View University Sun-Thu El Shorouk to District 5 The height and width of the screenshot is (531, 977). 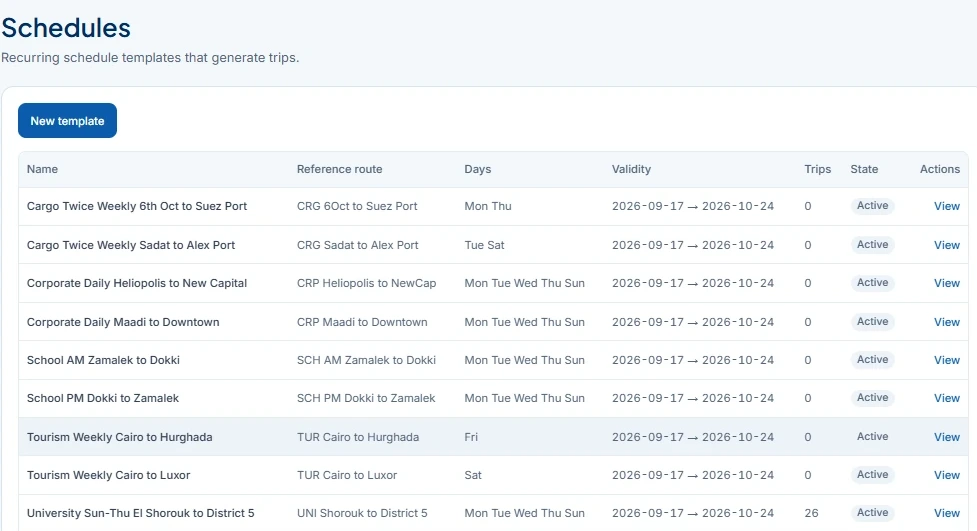[x=946, y=513]
